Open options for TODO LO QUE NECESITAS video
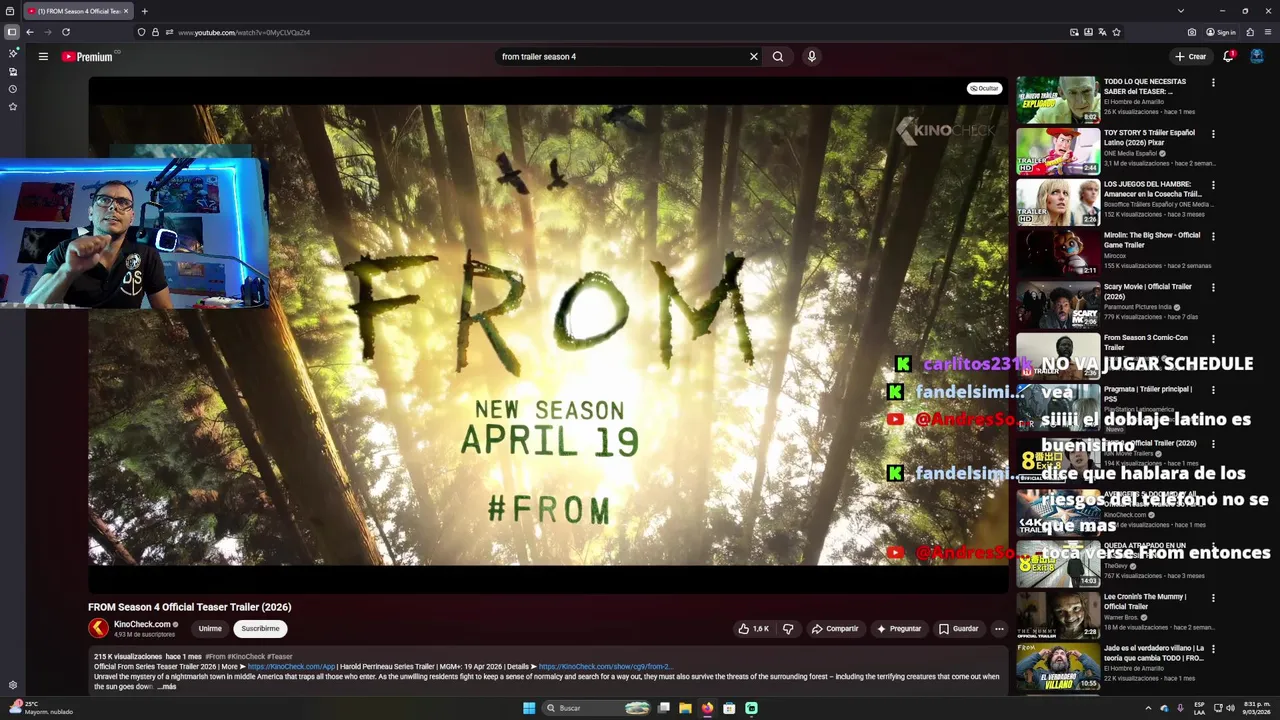 pyautogui.click(x=1213, y=83)
